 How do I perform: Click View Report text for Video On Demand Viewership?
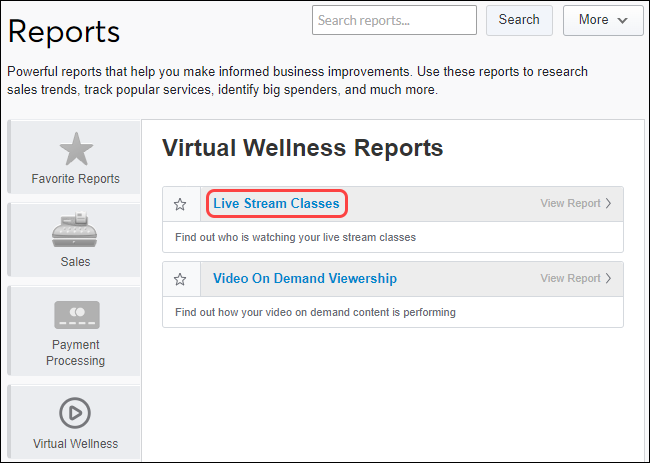[x=570, y=279]
